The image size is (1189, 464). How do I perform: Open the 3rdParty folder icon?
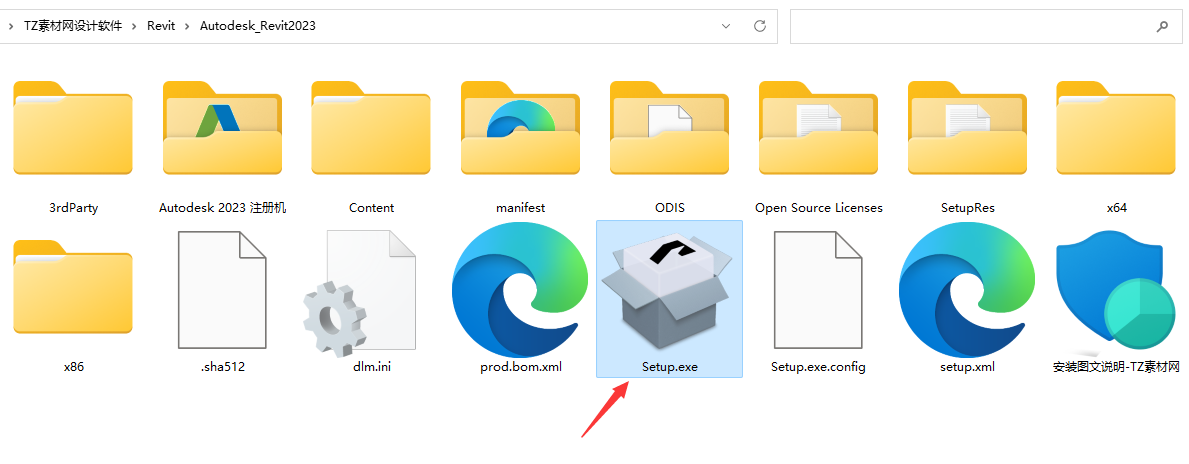tap(73, 127)
